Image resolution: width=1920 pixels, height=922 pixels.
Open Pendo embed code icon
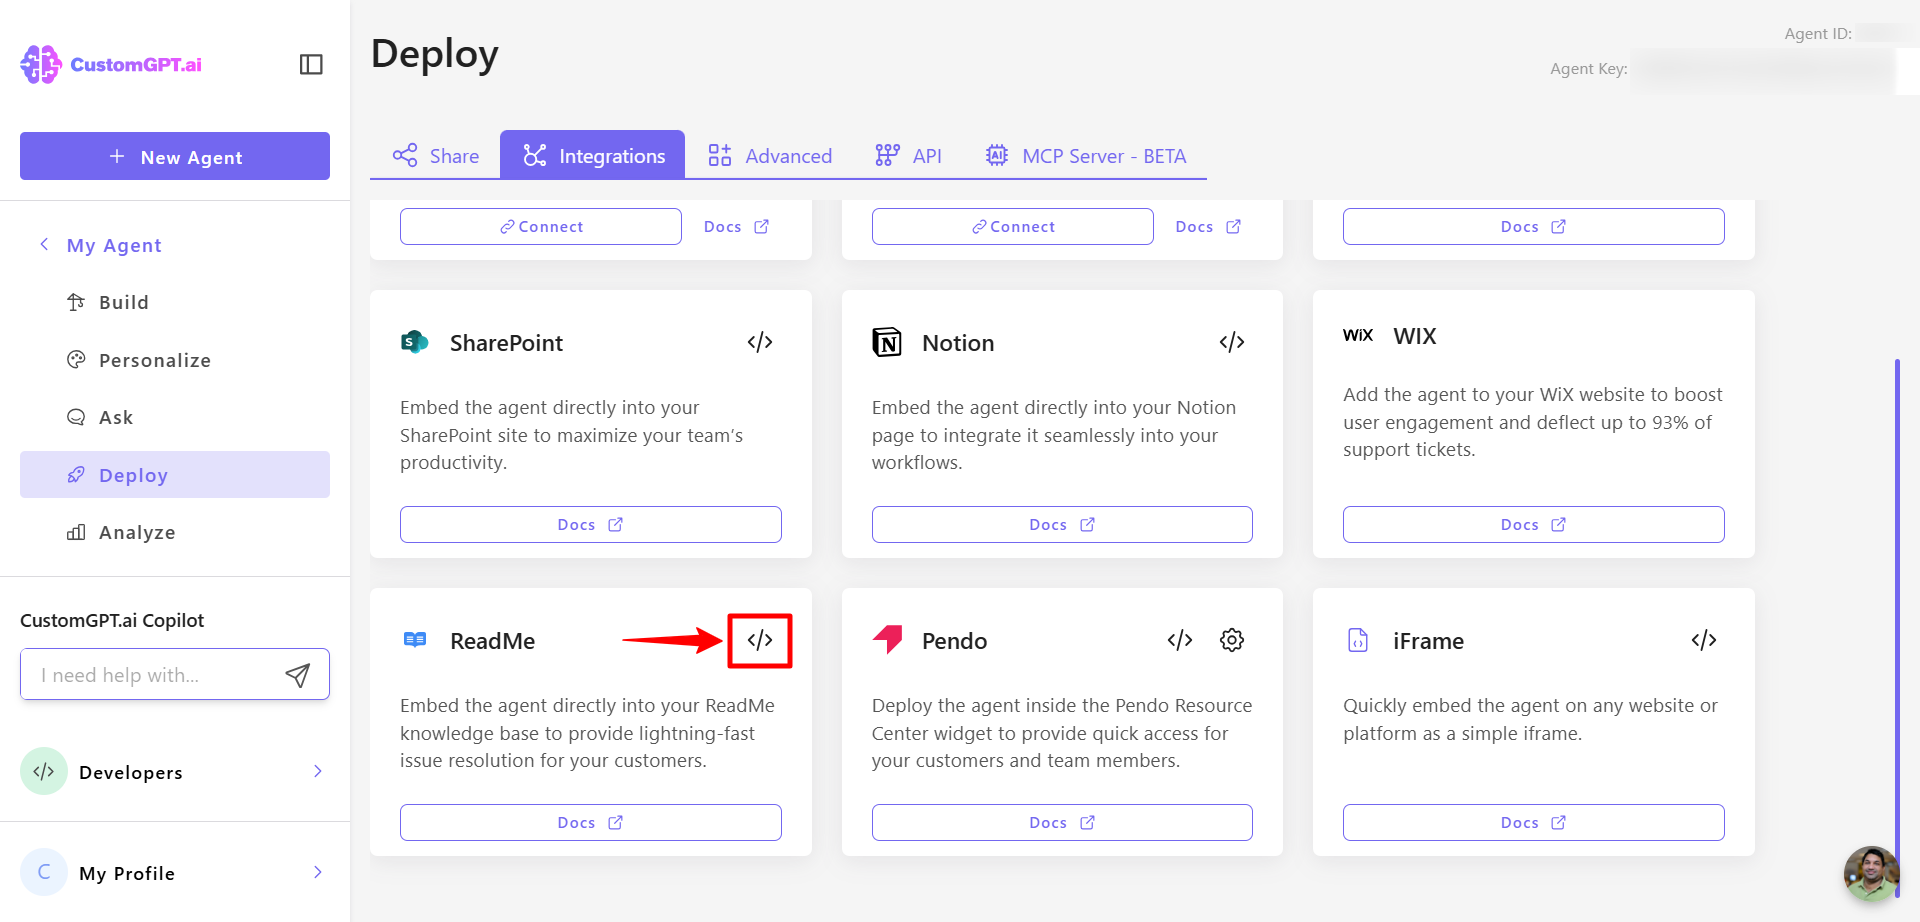[x=1180, y=640]
